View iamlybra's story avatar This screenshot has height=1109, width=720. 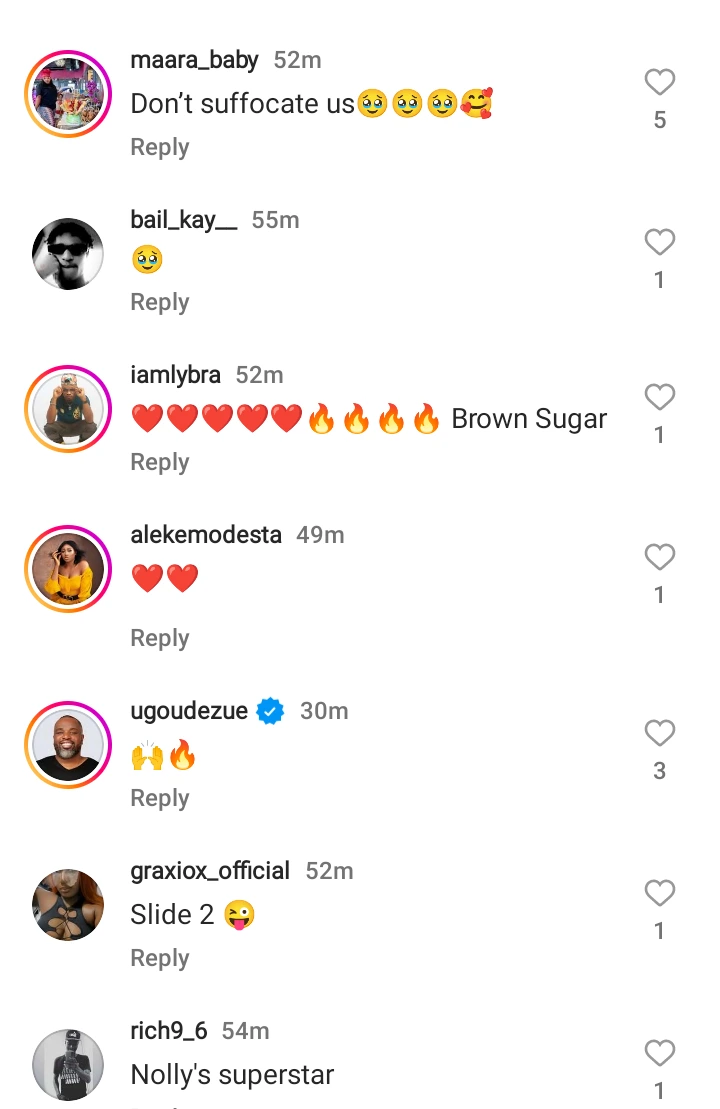pos(68,410)
